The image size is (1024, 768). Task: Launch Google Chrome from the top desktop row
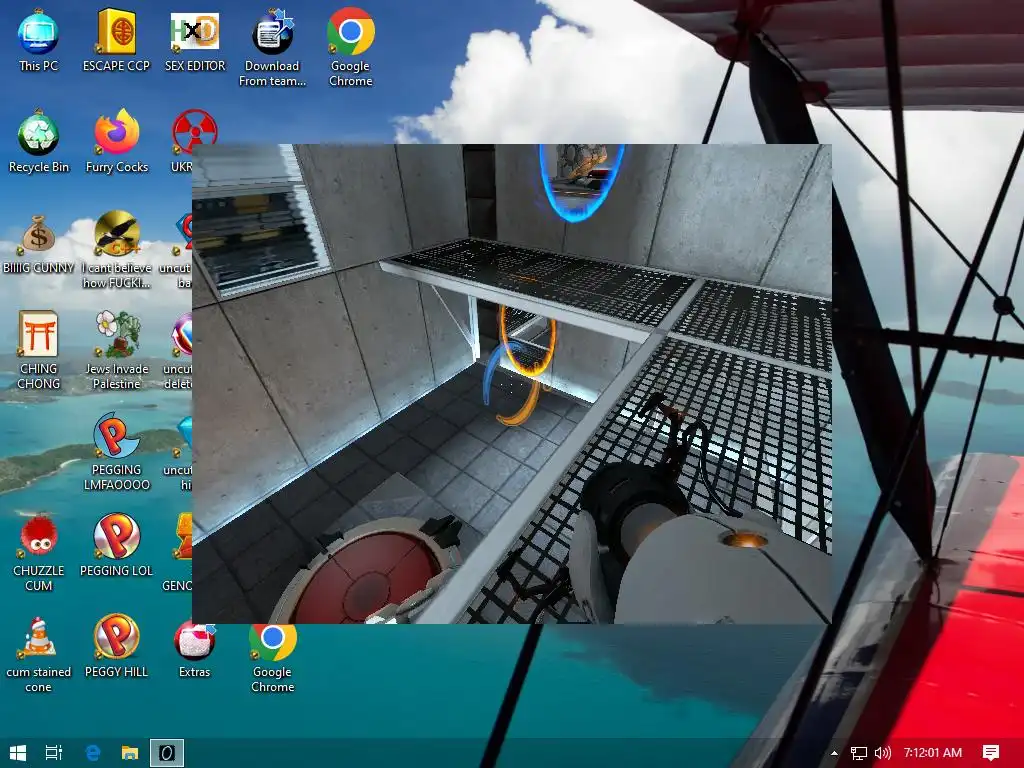tap(351, 48)
